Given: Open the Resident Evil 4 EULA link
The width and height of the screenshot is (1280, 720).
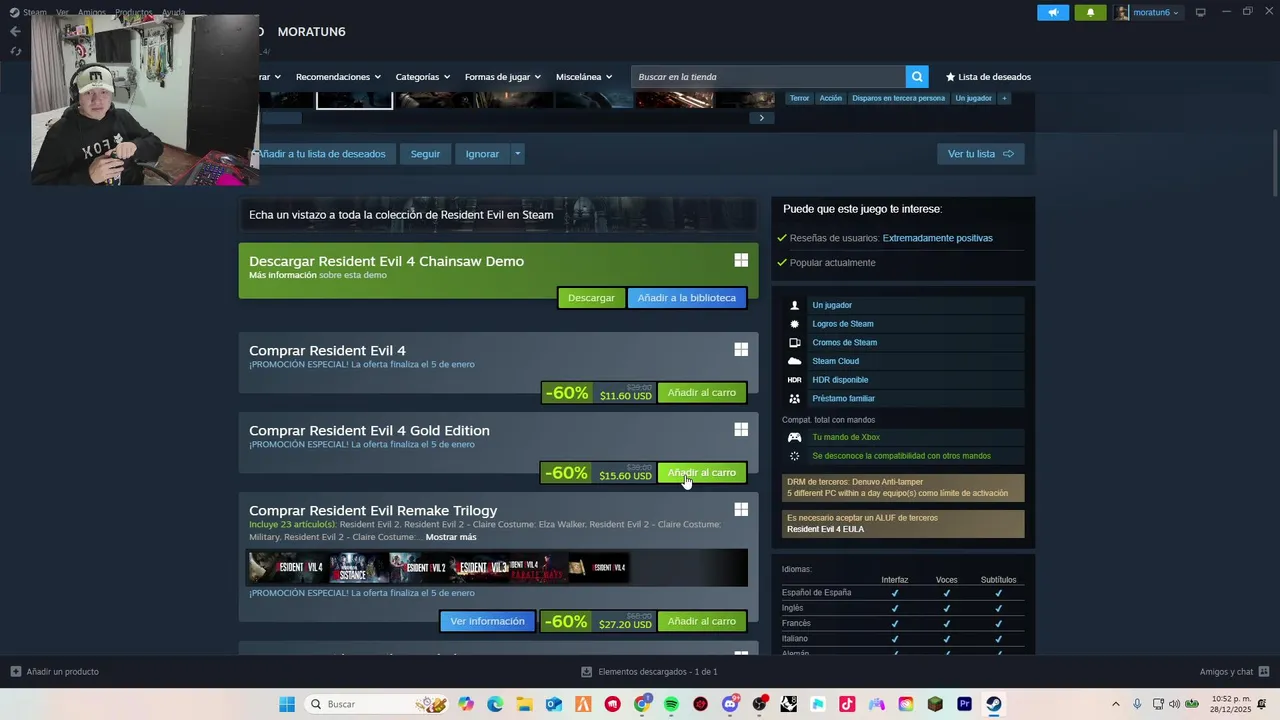Looking at the screenshot, I should (825, 529).
